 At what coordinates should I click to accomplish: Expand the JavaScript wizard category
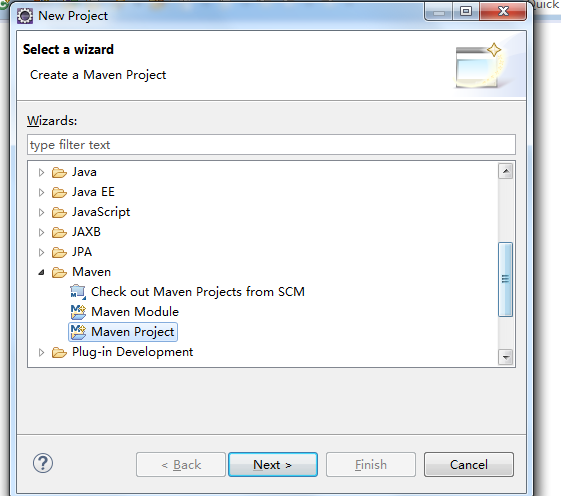[41, 213]
